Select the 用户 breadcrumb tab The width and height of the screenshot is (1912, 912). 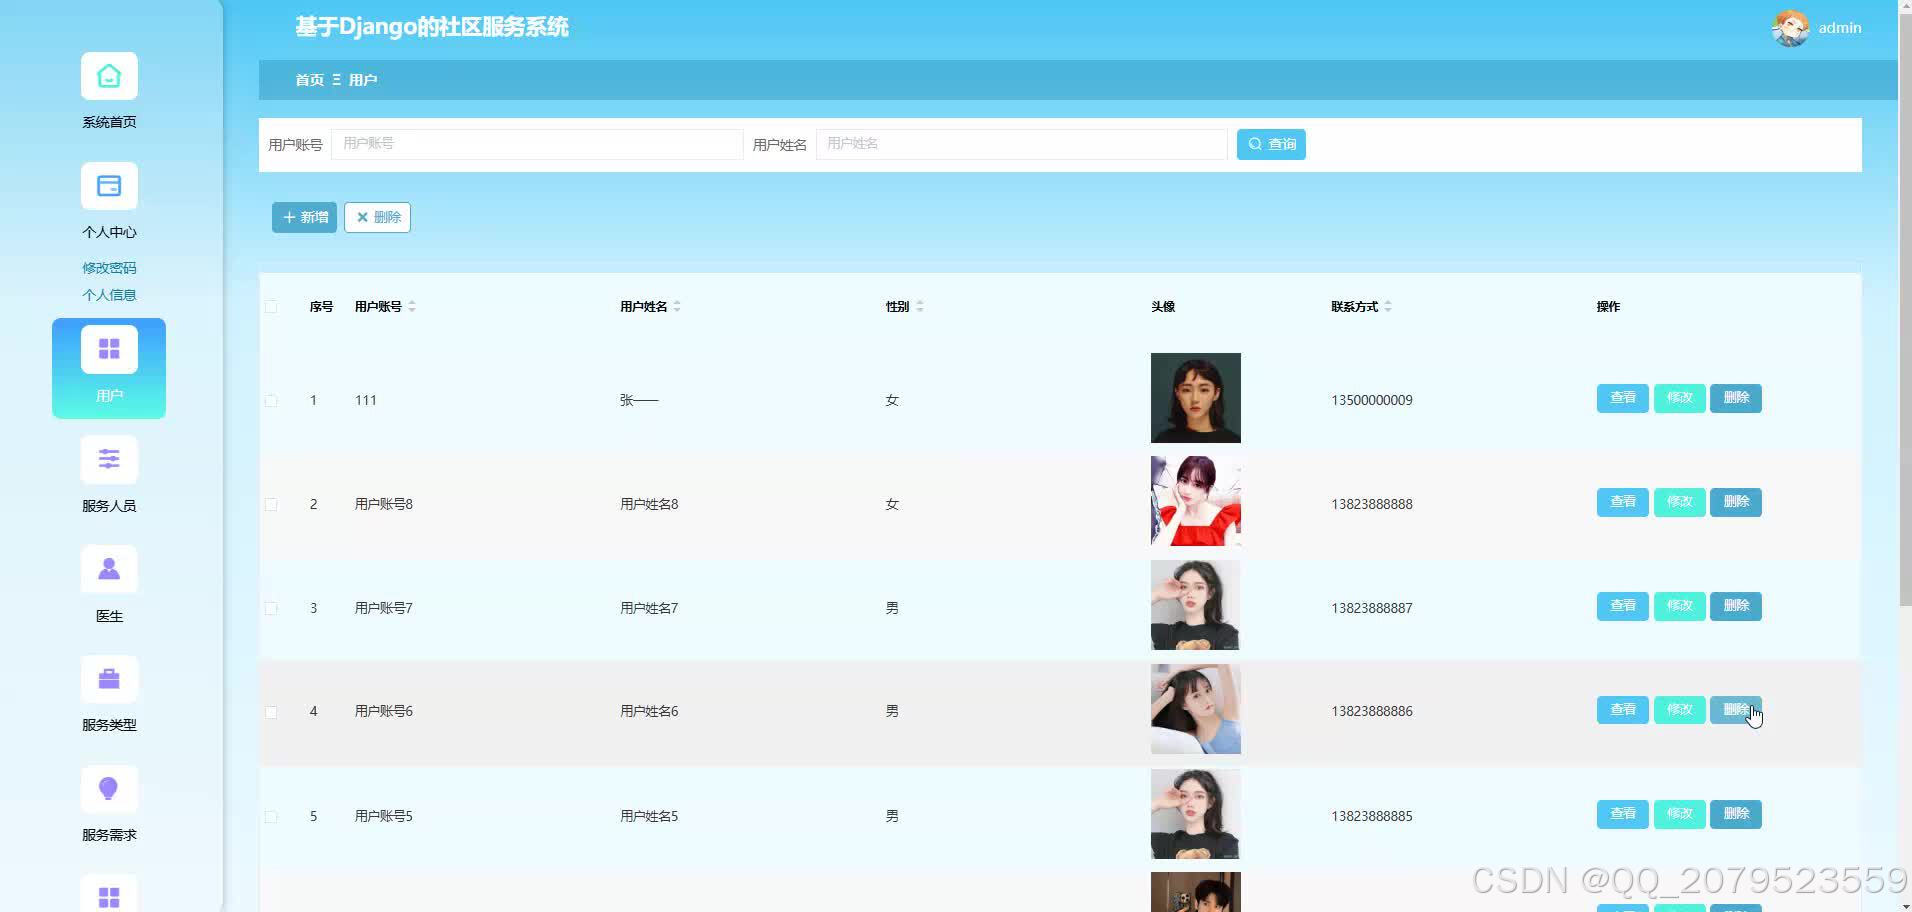pyautogui.click(x=364, y=79)
